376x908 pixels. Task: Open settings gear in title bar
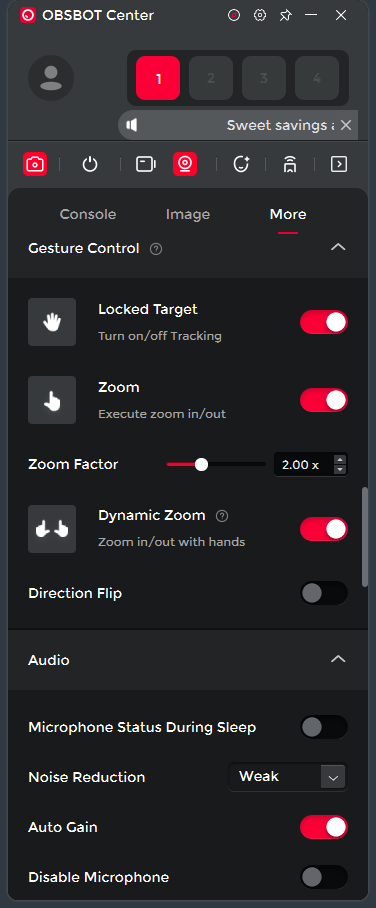(x=260, y=15)
